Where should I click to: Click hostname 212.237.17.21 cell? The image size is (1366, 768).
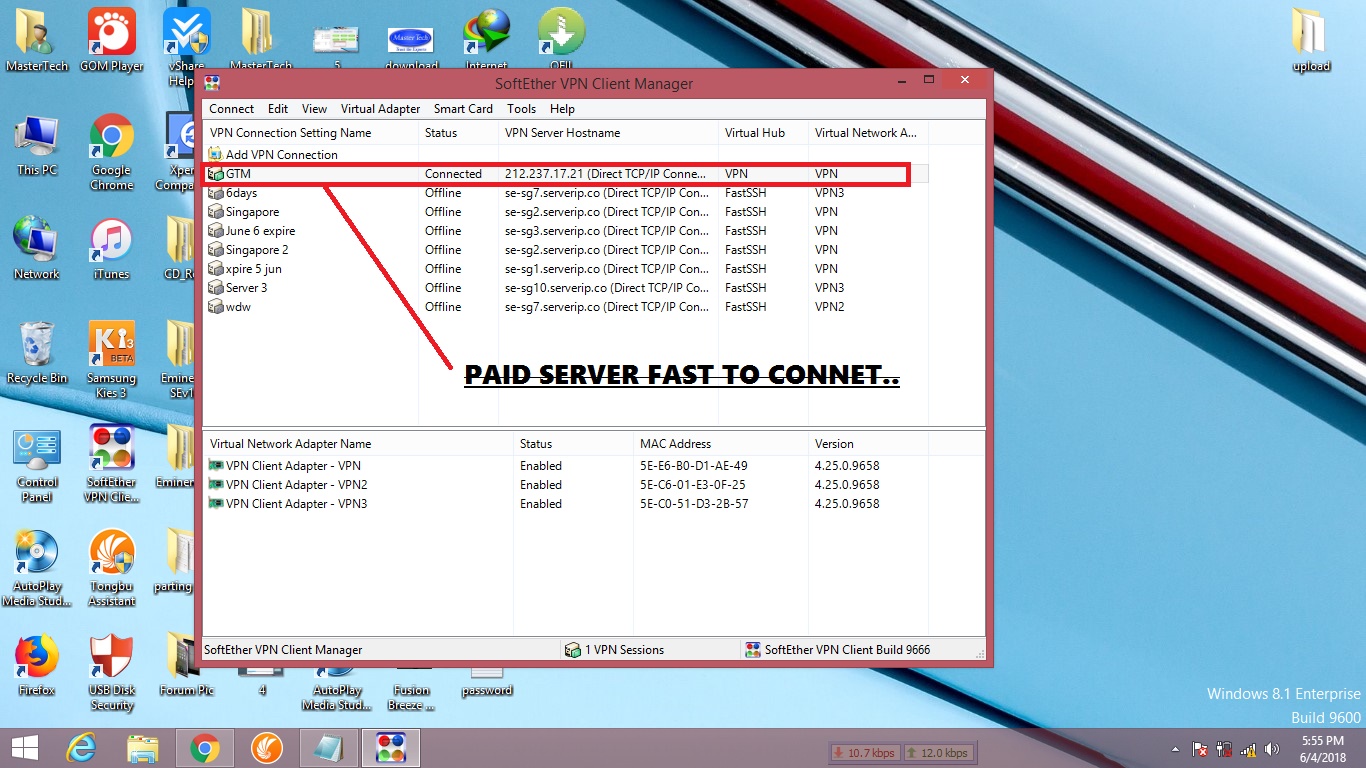tap(606, 174)
